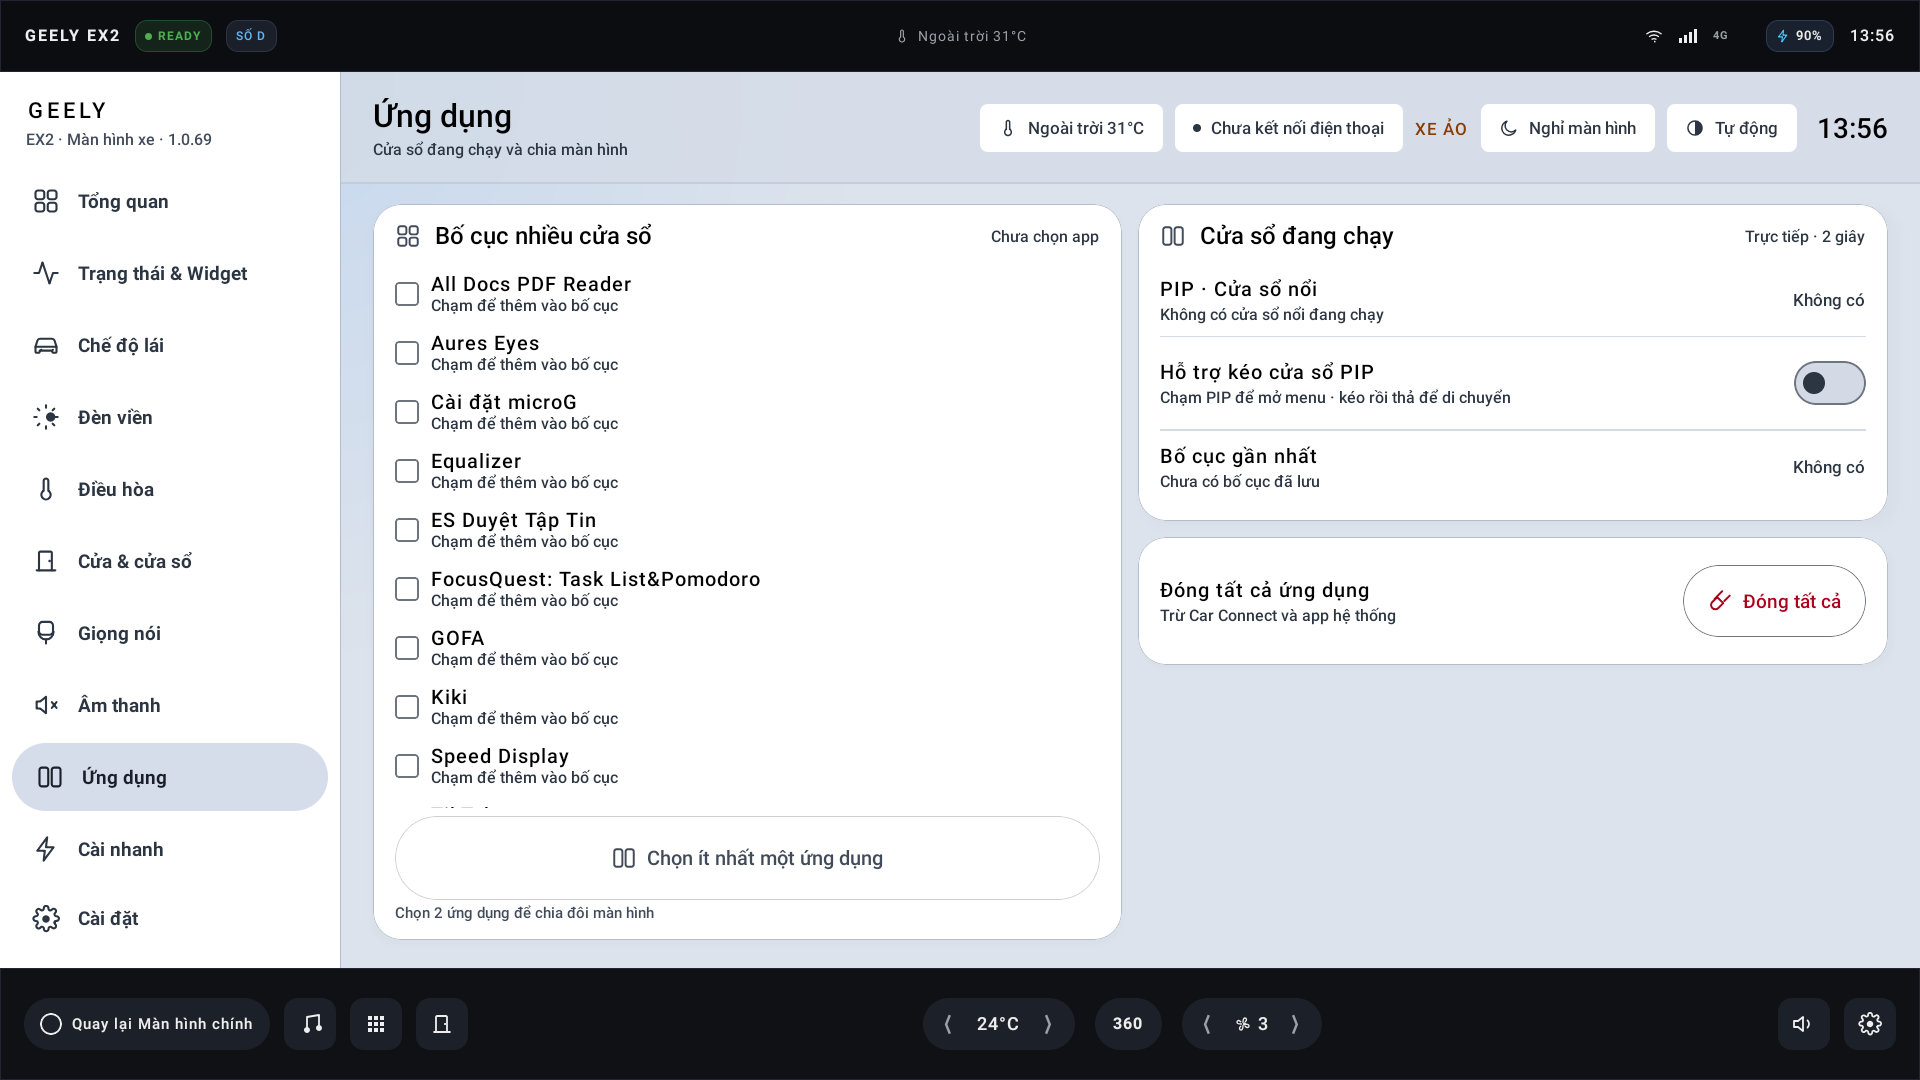Tap the multi-window layout grid icon
The image size is (1920, 1080).
pyautogui.click(x=408, y=236)
